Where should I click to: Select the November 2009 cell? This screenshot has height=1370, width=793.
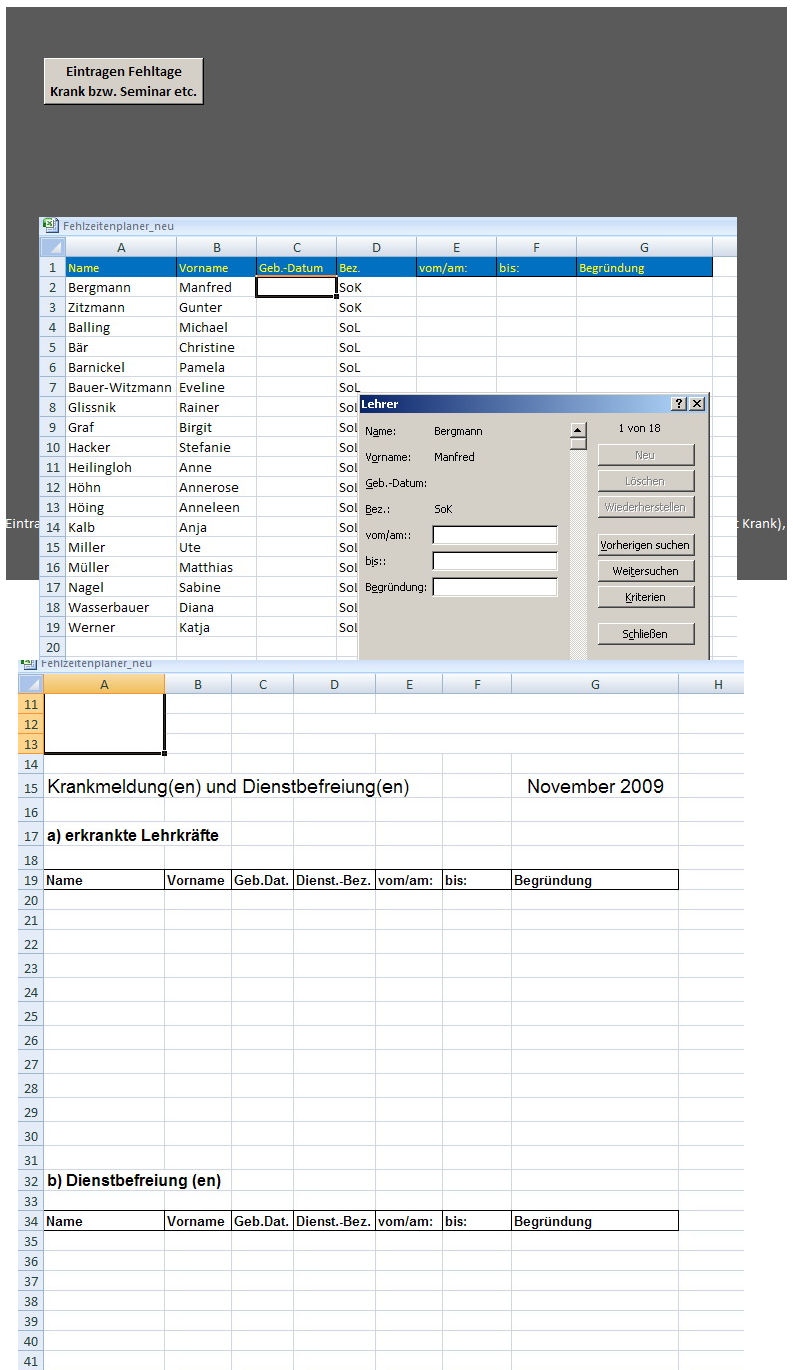595,786
